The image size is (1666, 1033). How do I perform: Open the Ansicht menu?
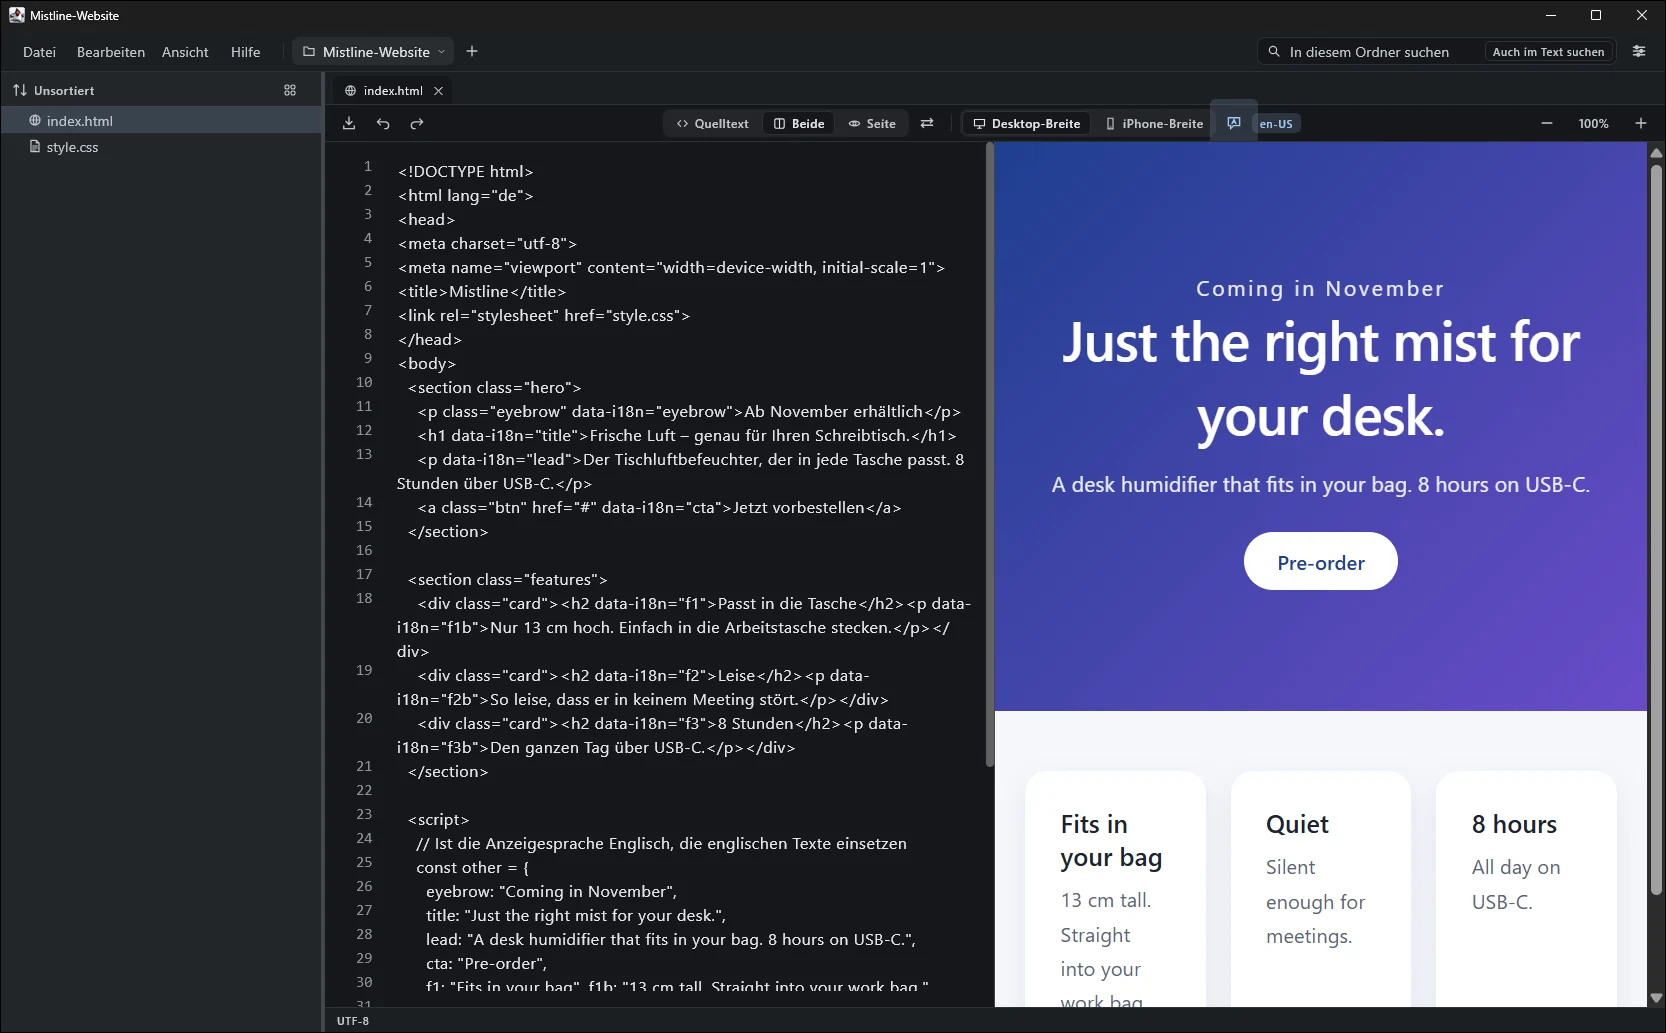(x=185, y=52)
